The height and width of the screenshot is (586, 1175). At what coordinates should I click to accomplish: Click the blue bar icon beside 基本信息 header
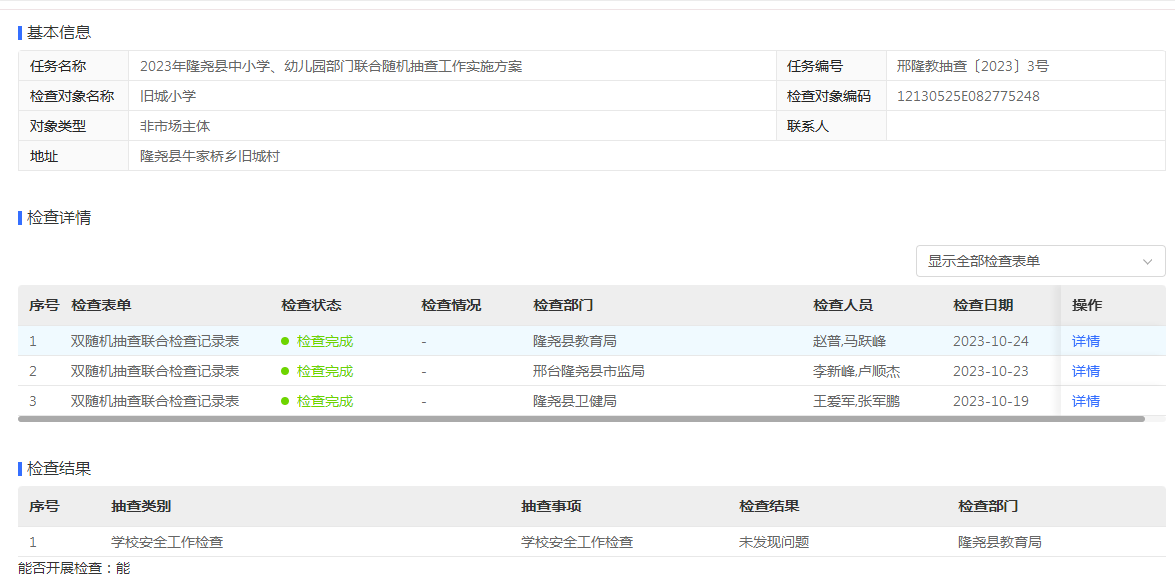(21, 30)
